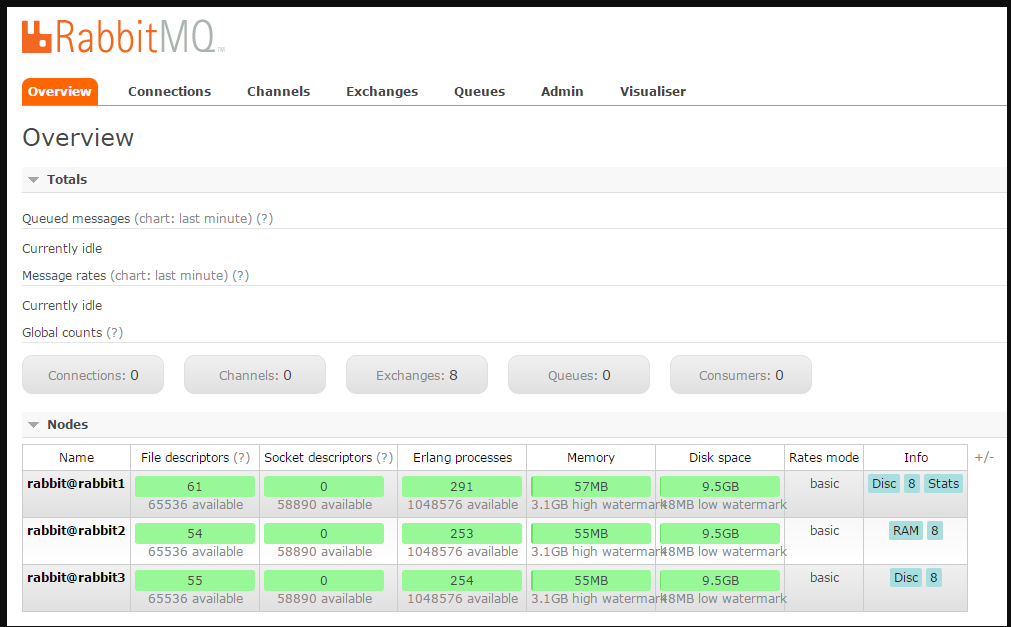Change chart range for Queued messages

[x=193, y=219]
